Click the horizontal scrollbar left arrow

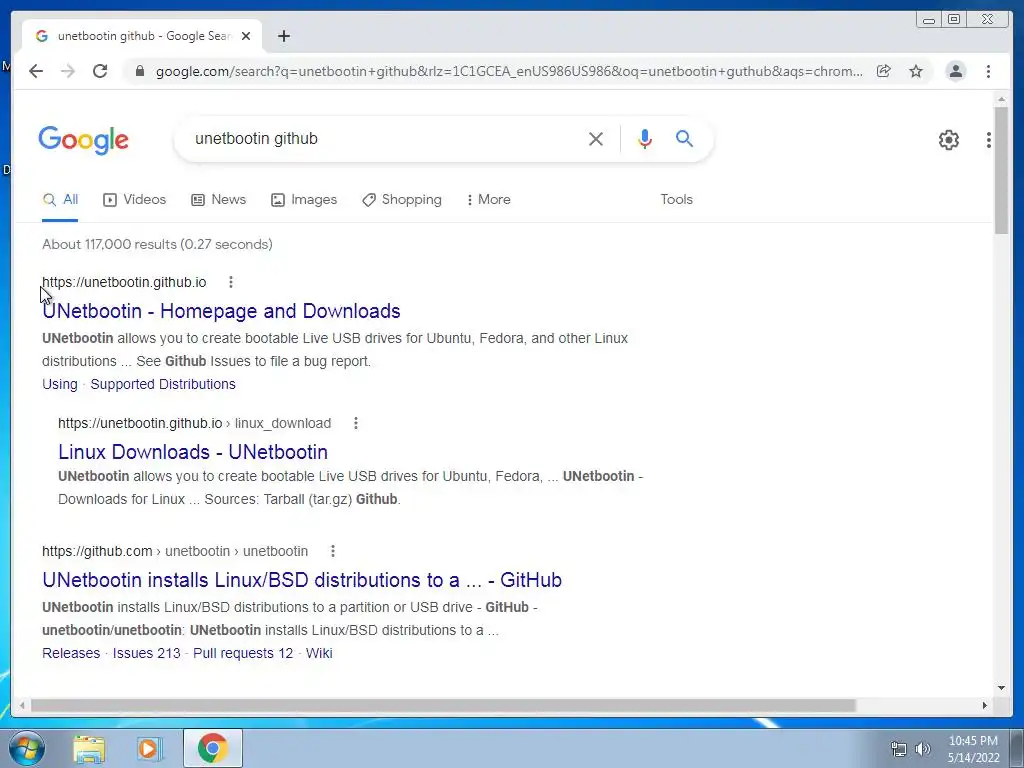point(22,705)
